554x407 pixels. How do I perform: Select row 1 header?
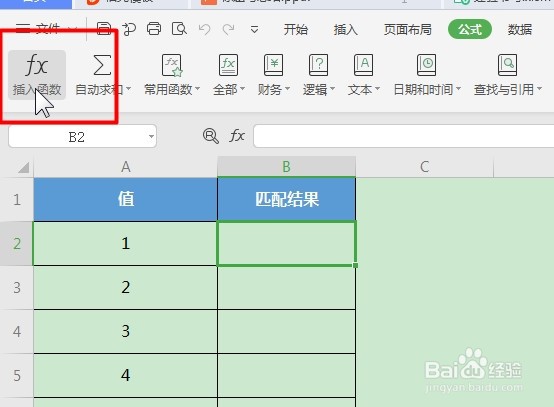pos(17,200)
